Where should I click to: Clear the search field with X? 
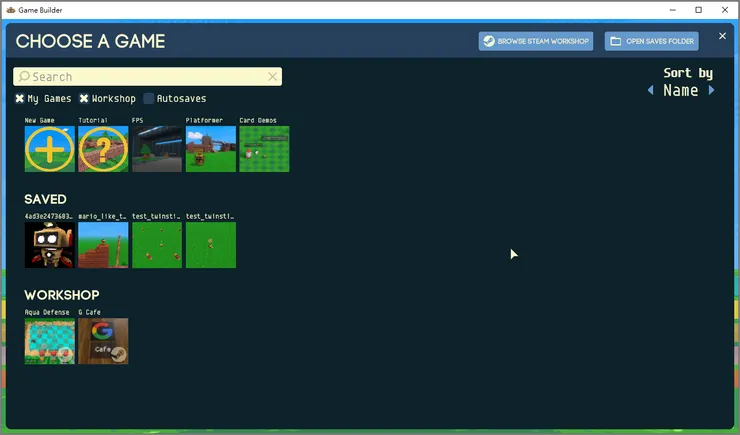[x=272, y=76]
